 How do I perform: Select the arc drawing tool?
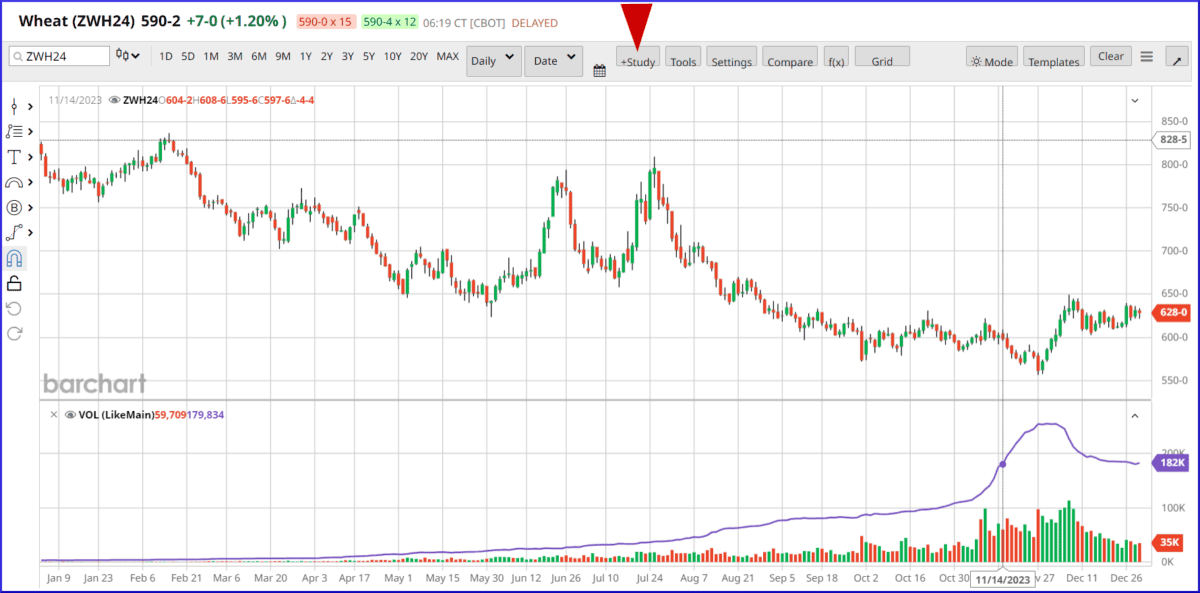[14, 182]
